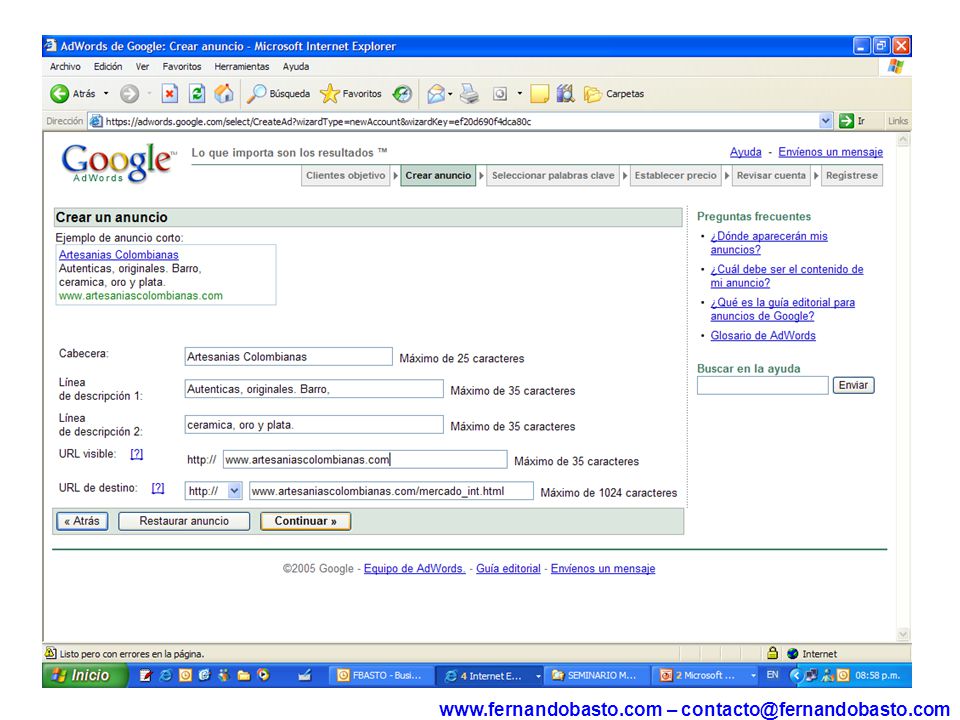Switch to FBASTO taskbar window
This screenshot has height=720, width=960.
tap(380, 675)
